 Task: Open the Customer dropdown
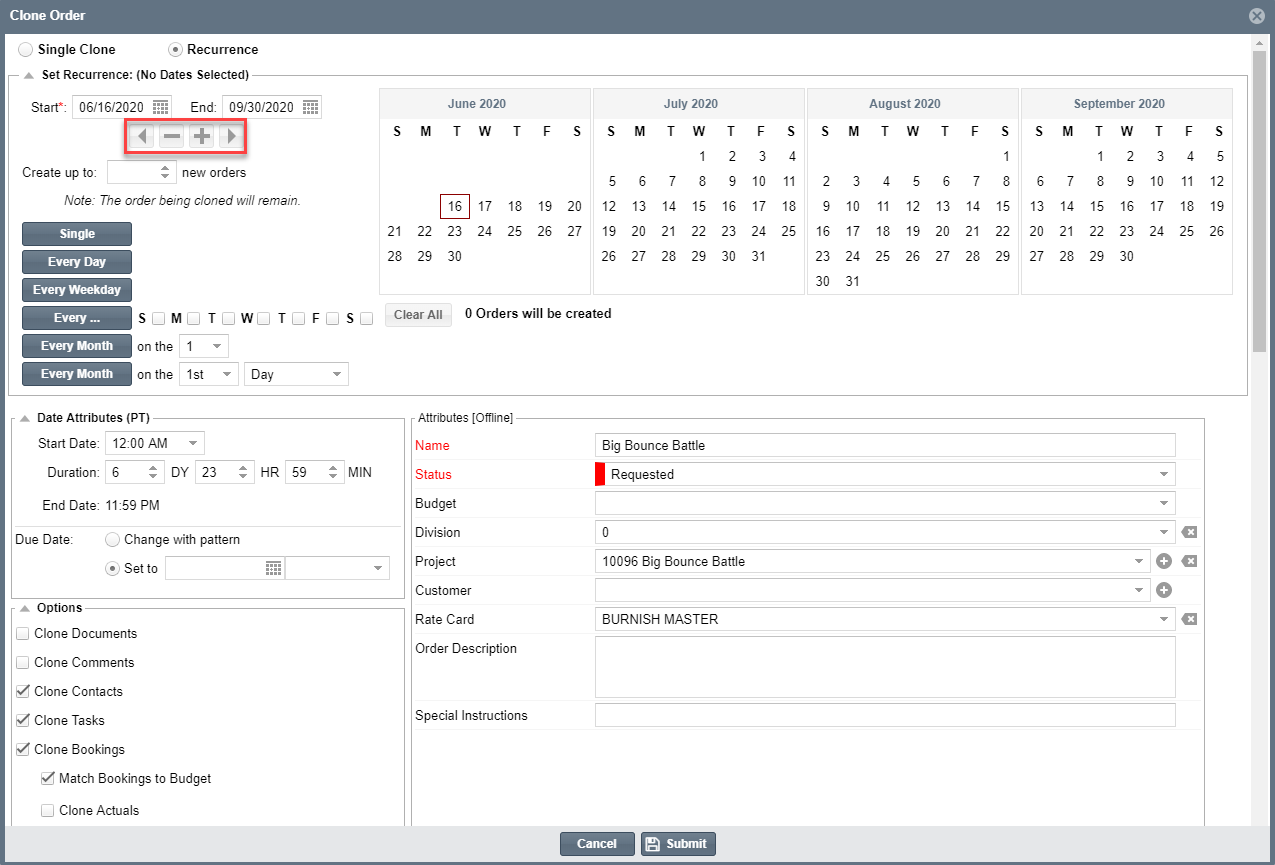click(x=1140, y=591)
